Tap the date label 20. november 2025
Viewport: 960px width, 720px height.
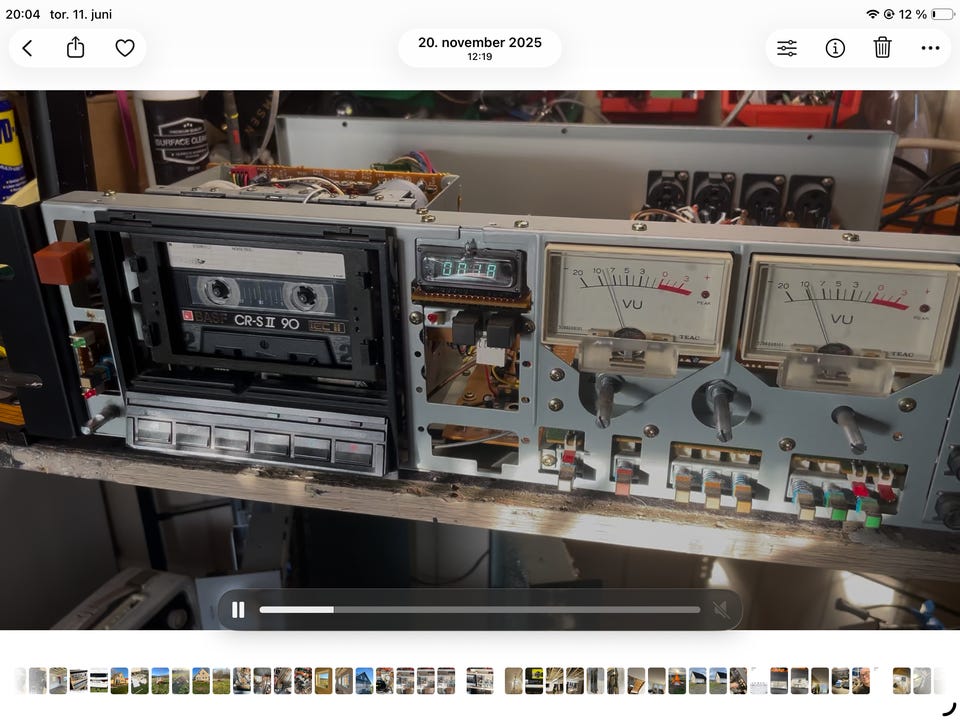tap(480, 42)
